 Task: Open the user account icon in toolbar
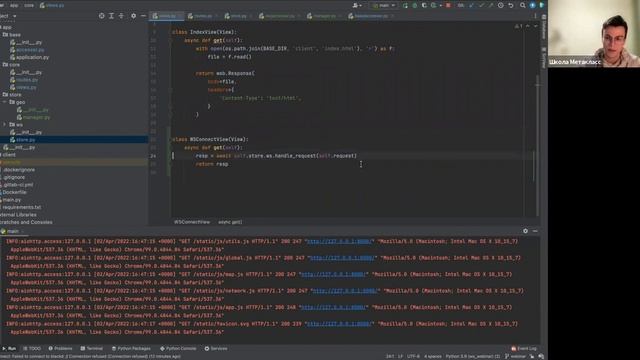355,5
